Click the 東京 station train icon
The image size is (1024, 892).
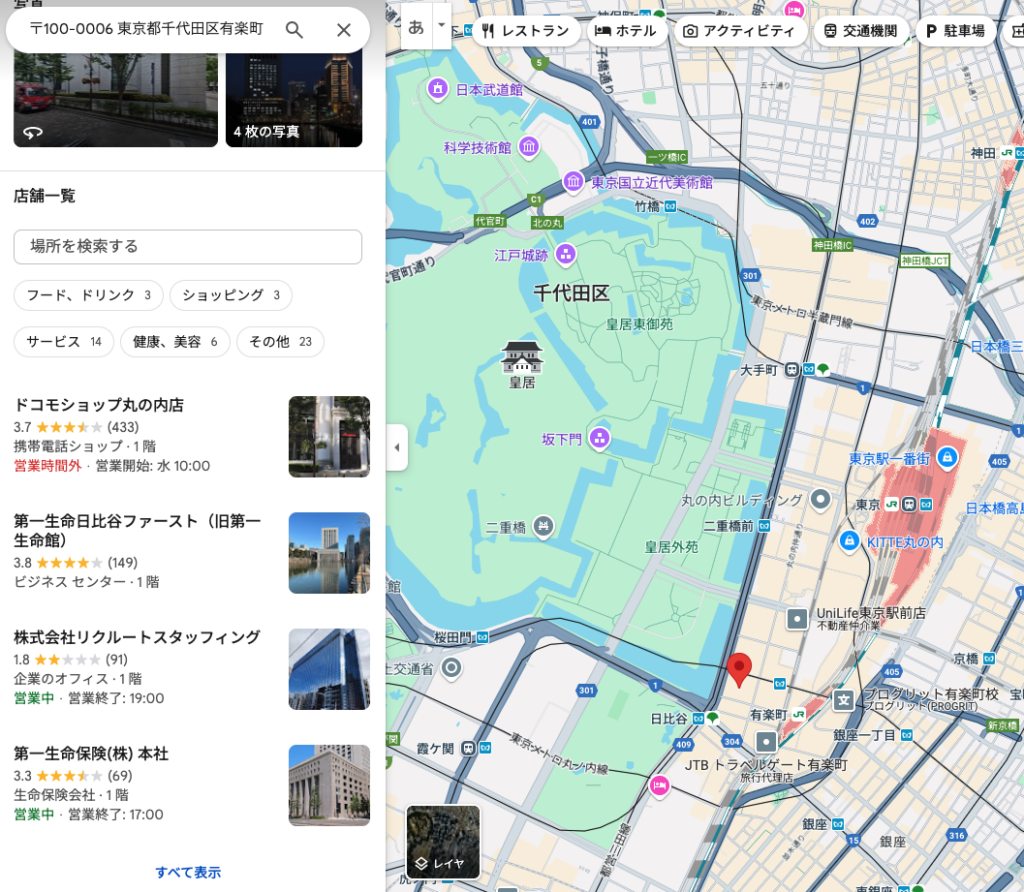tap(909, 504)
